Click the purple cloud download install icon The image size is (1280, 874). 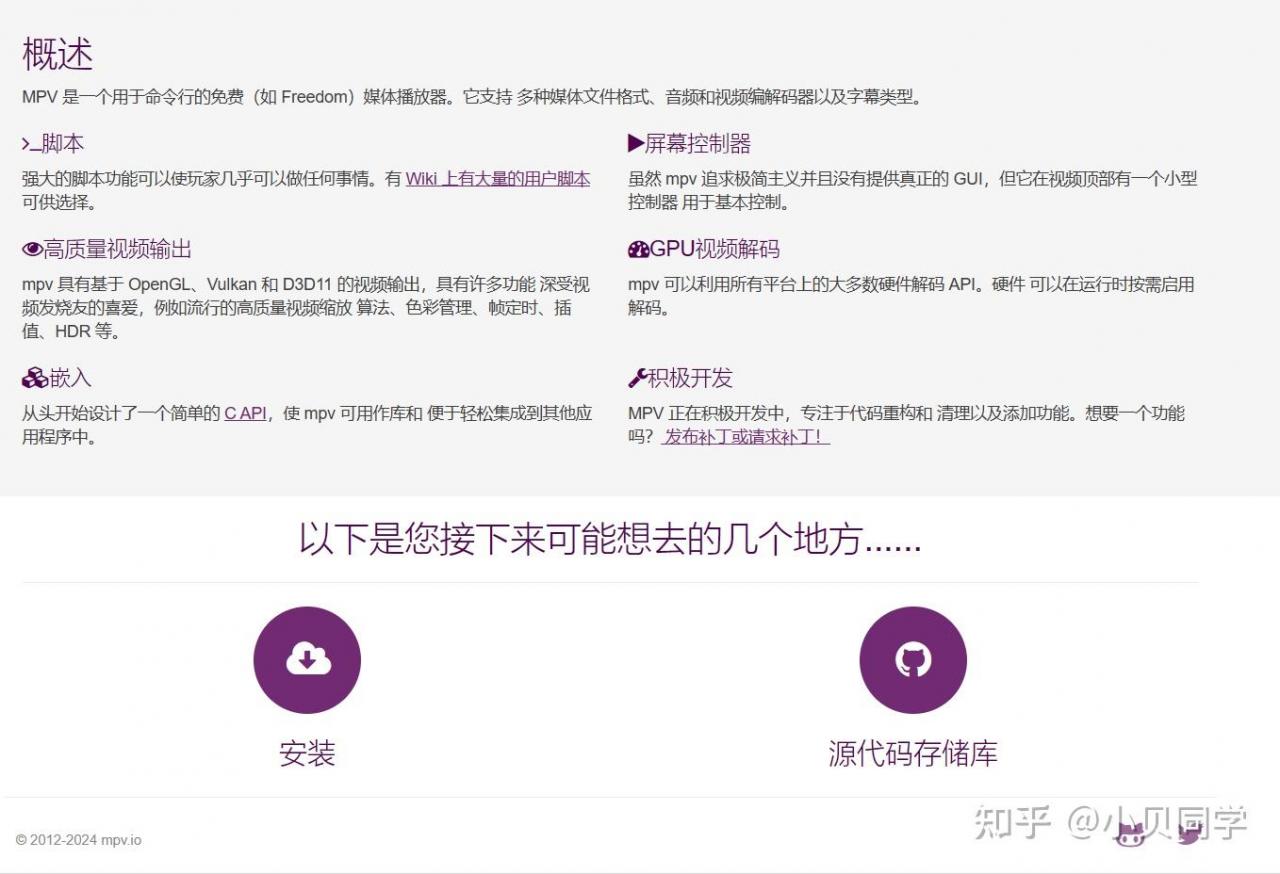(x=307, y=660)
